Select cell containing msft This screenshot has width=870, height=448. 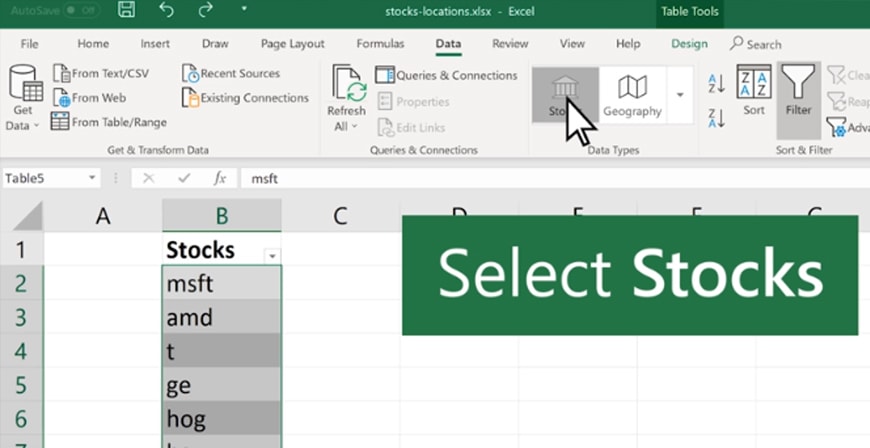tap(221, 283)
